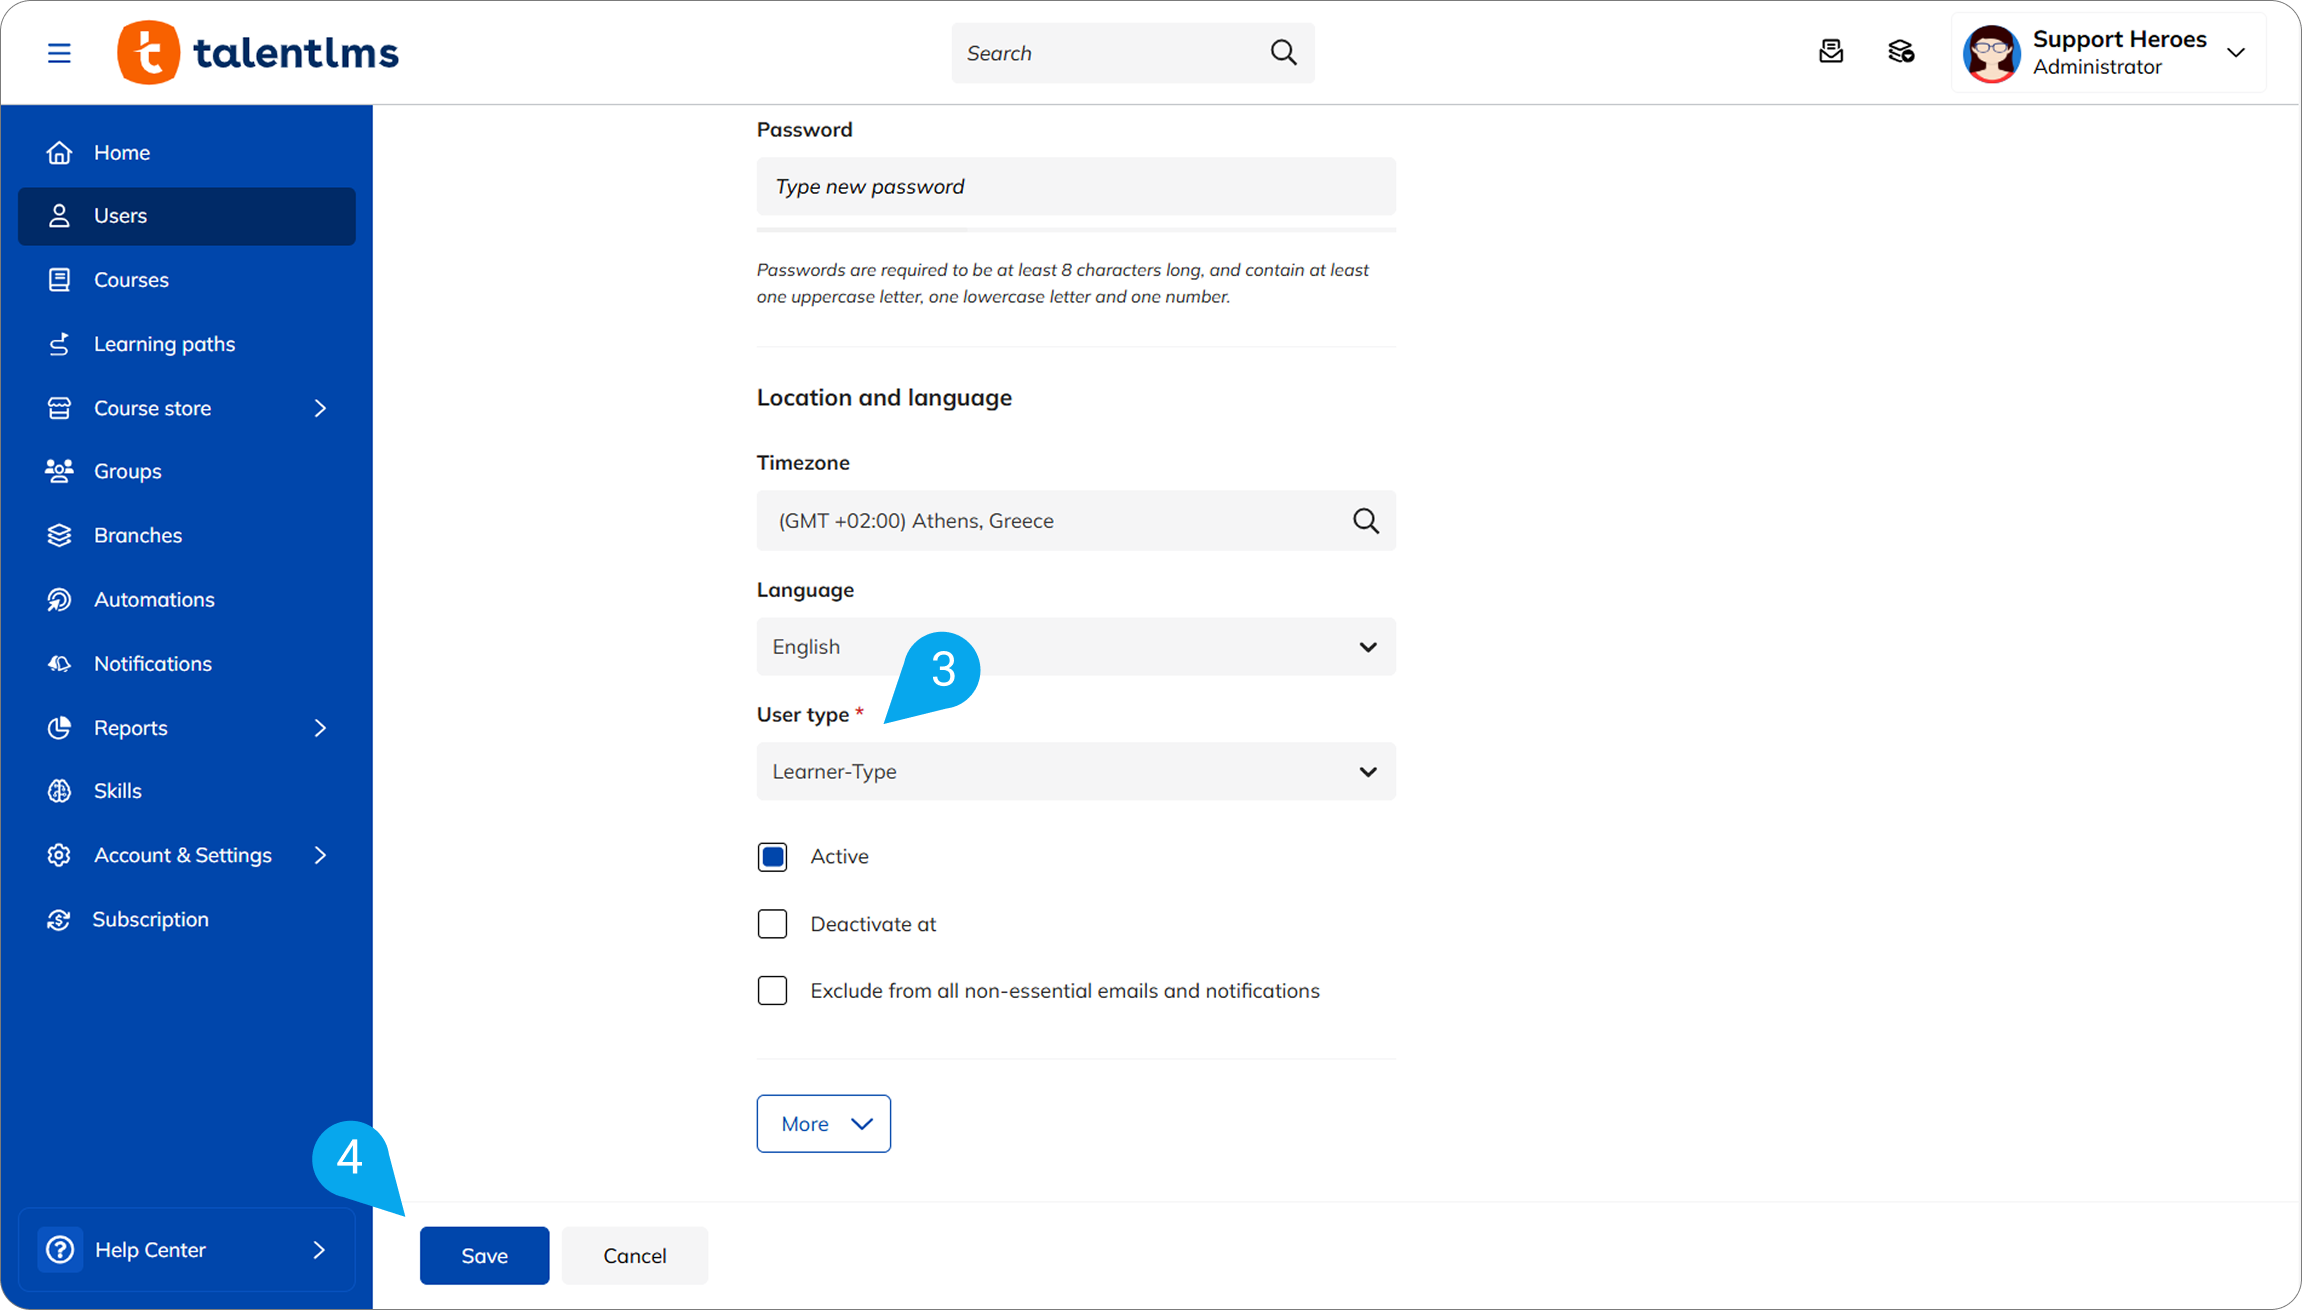Expand the More options button
The width and height of the screenshot is (2302, 1310).
(823, 1124)
